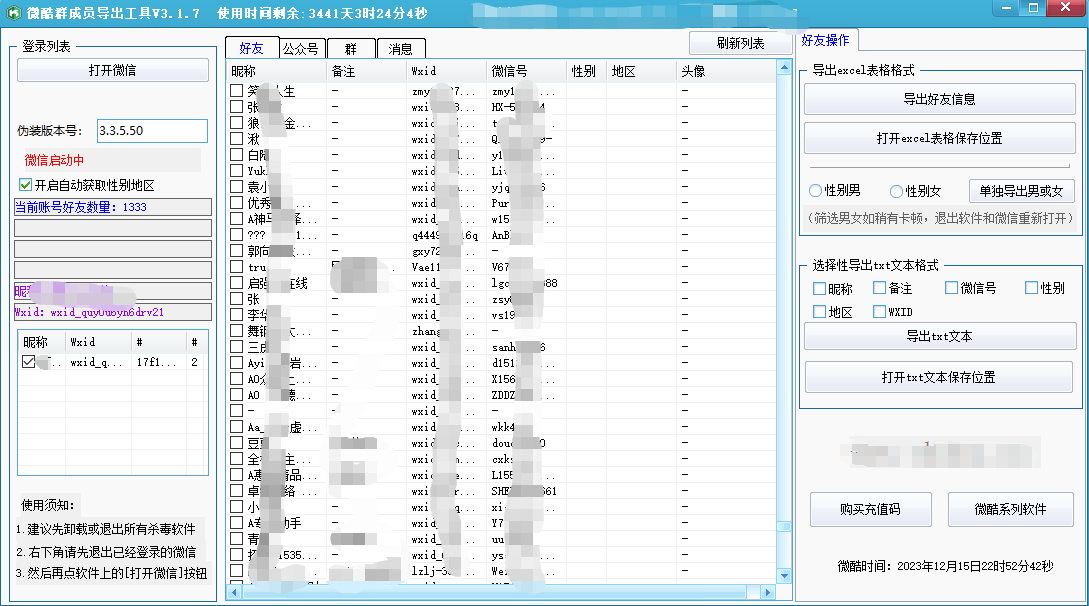Image resolution: width=1089 pixels, height=606 pixels.
Task: Switch to the 群 tab
Action: (x=350, y=48)
